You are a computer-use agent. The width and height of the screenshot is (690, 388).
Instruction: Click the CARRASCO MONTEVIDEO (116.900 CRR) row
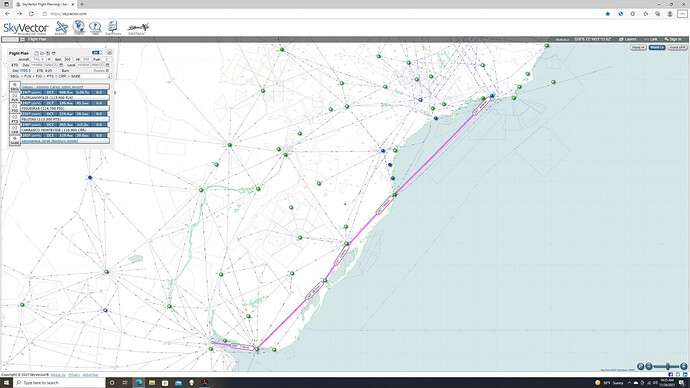pyautogui.click(x=65, y=130)
